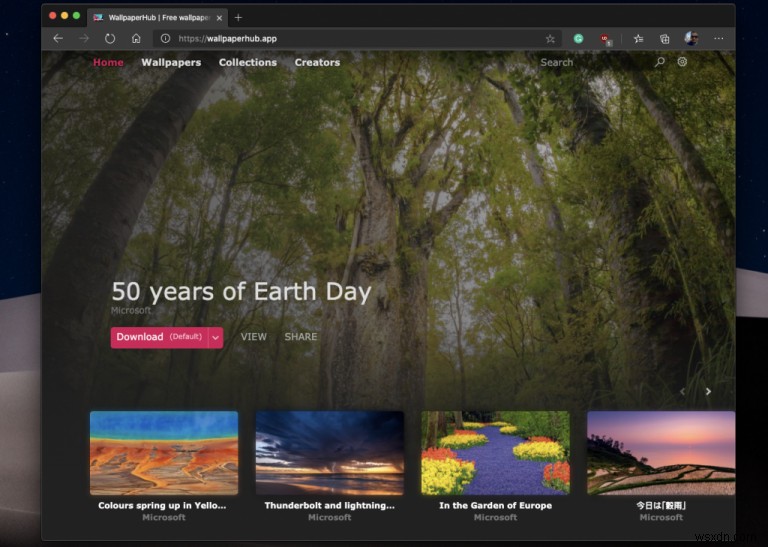Screen dimensions: 768x547
Task: Open the Microsoft creator link under Earth Day title
Action: pyautogui.click(x=131, y=310)
